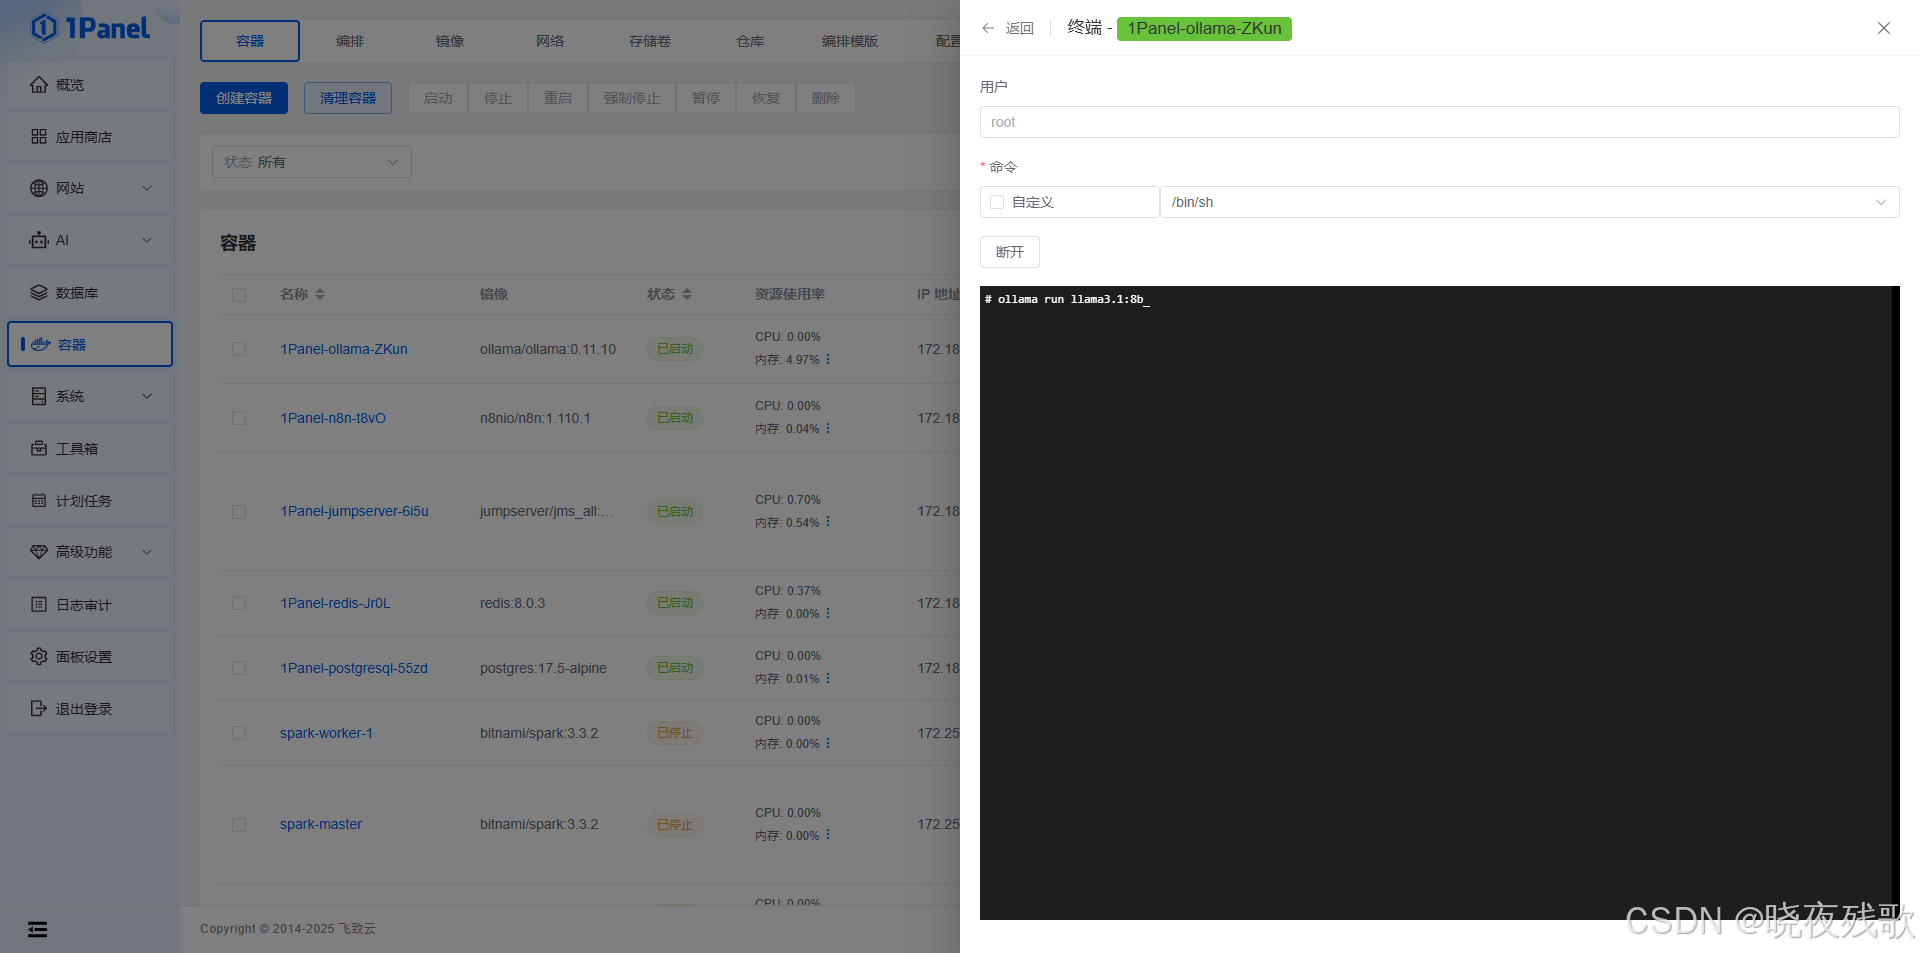
Task: Click the 网站 globe icon
Action: coord(39,188)
